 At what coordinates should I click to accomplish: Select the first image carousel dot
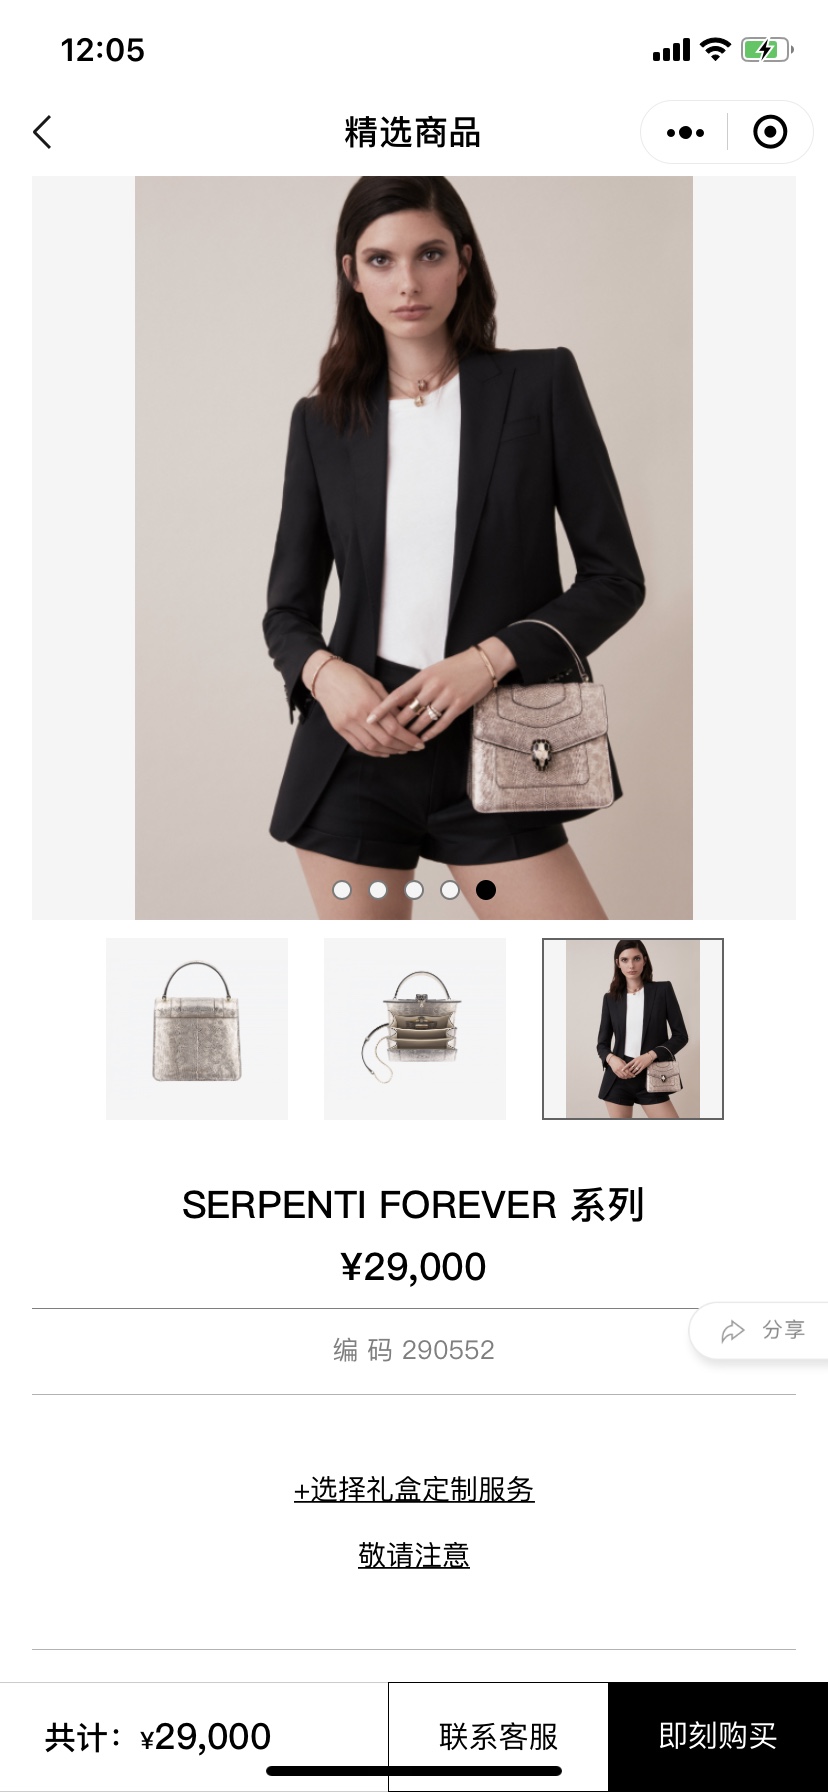[342, 890]
